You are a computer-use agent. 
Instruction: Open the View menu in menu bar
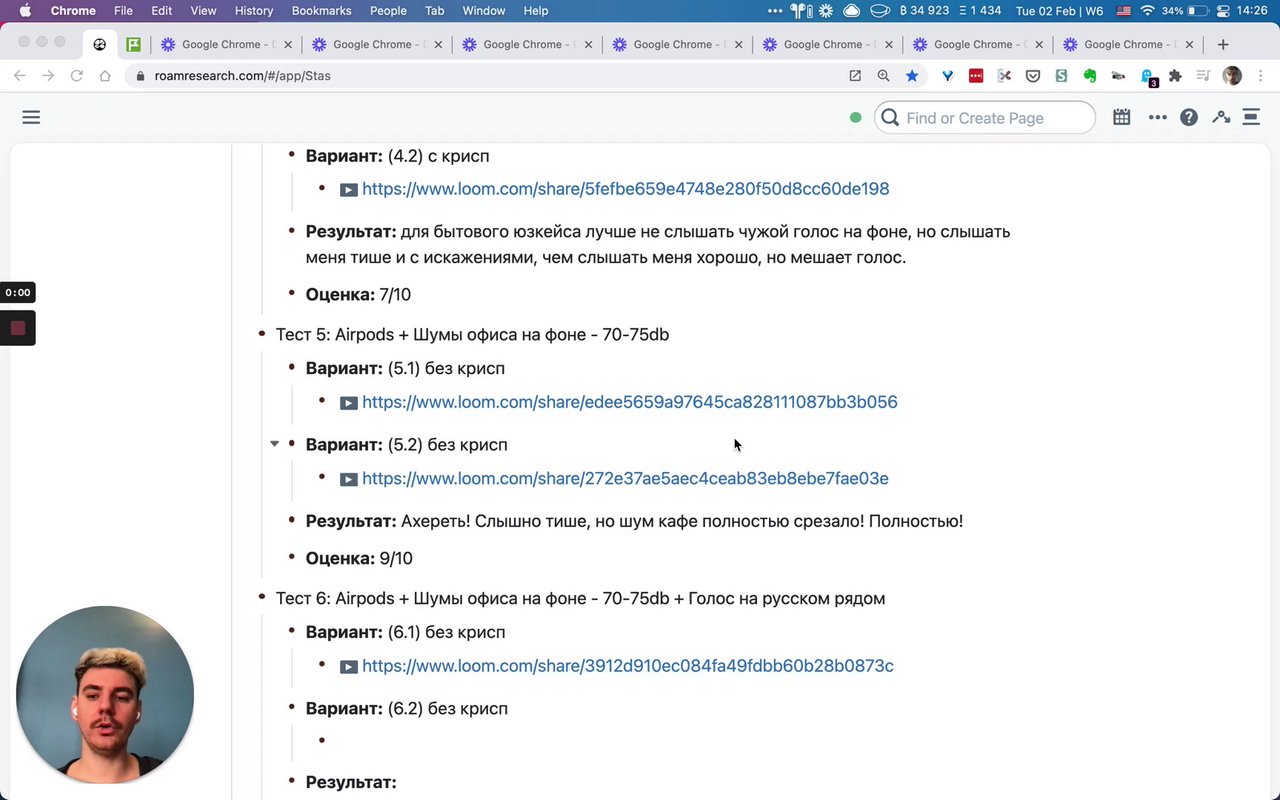click(203, 11)
